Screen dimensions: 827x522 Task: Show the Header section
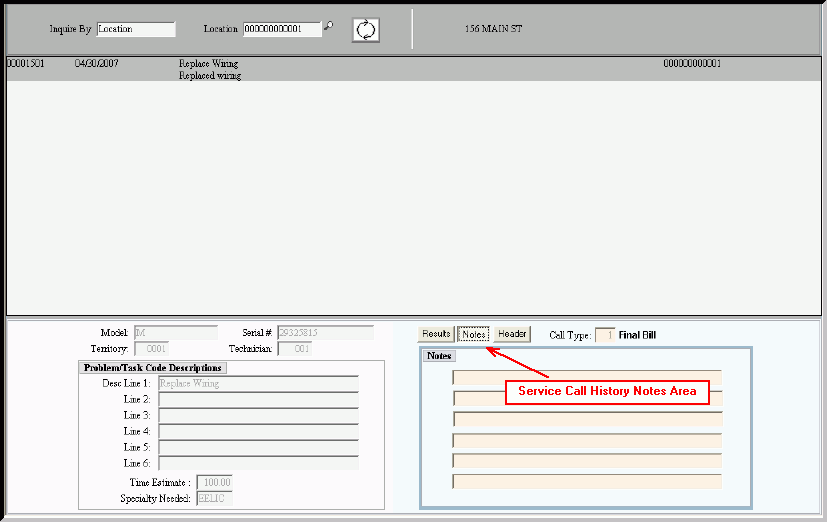pos(512,334)
